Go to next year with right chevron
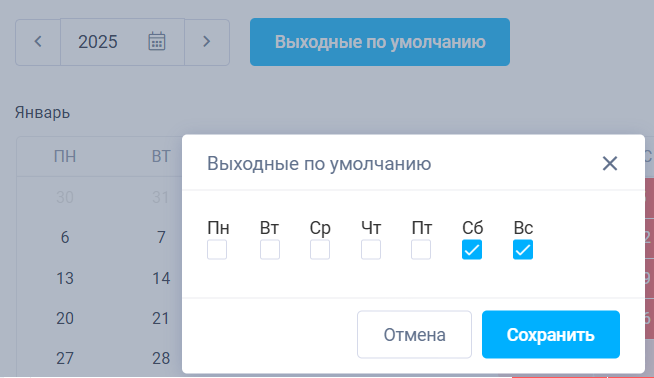This screenshot has width=654, height=378. 207,42
